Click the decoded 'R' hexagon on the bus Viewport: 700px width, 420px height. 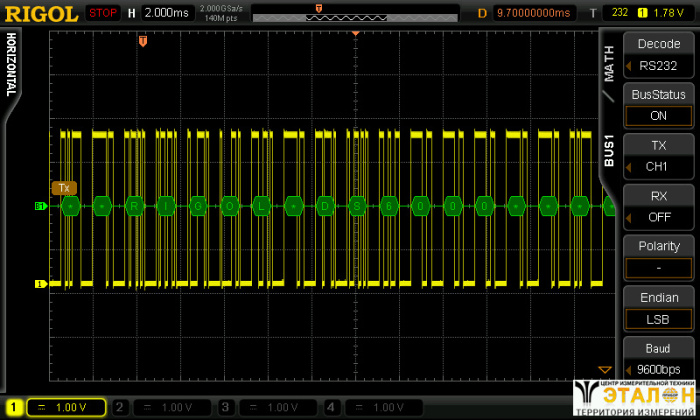(133, 206)
